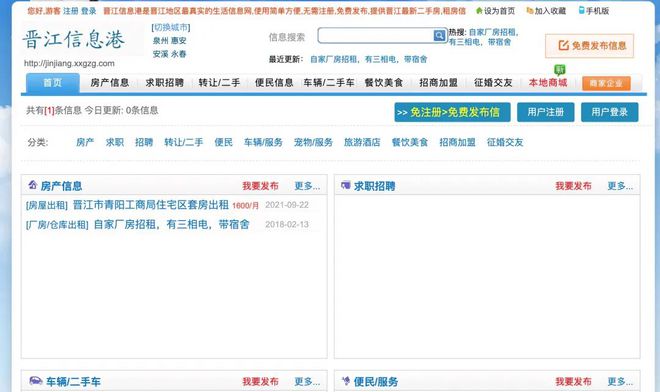Filter by 宠物/服务 category
Image resolution: width=660 pixels, height=392 pixels.
point(313,142)
